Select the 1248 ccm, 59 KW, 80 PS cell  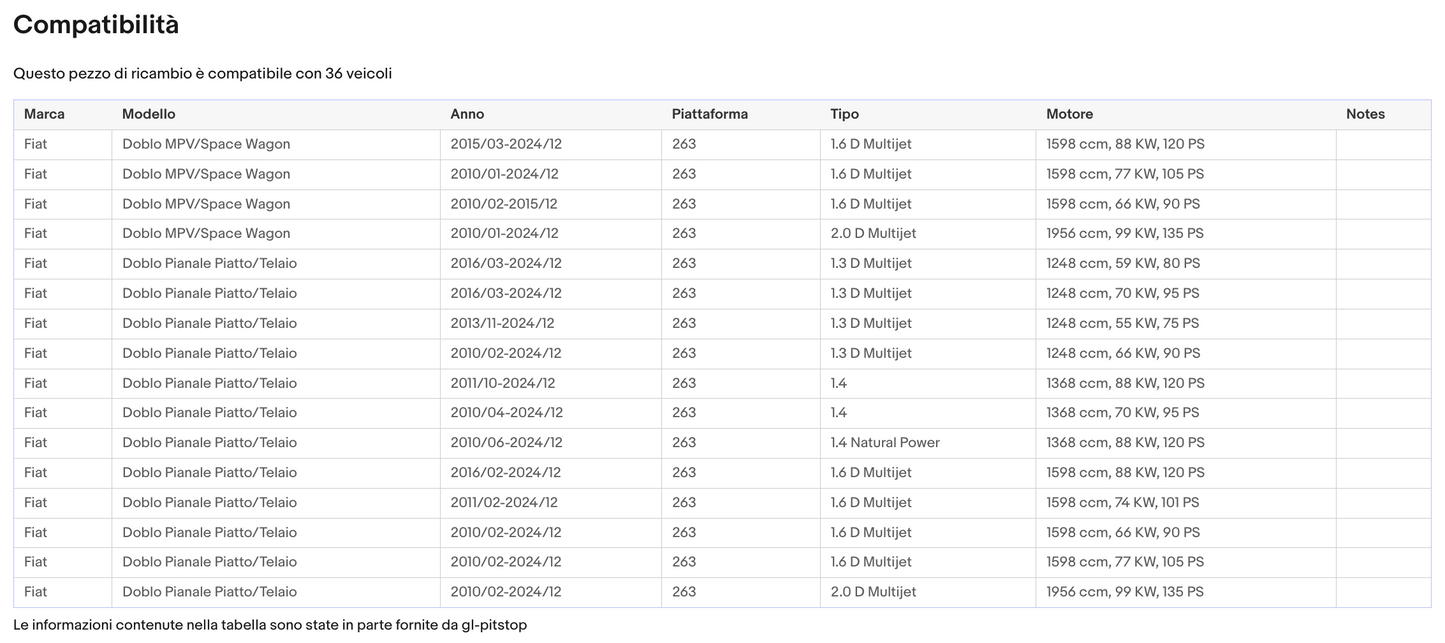(1123, 263)
